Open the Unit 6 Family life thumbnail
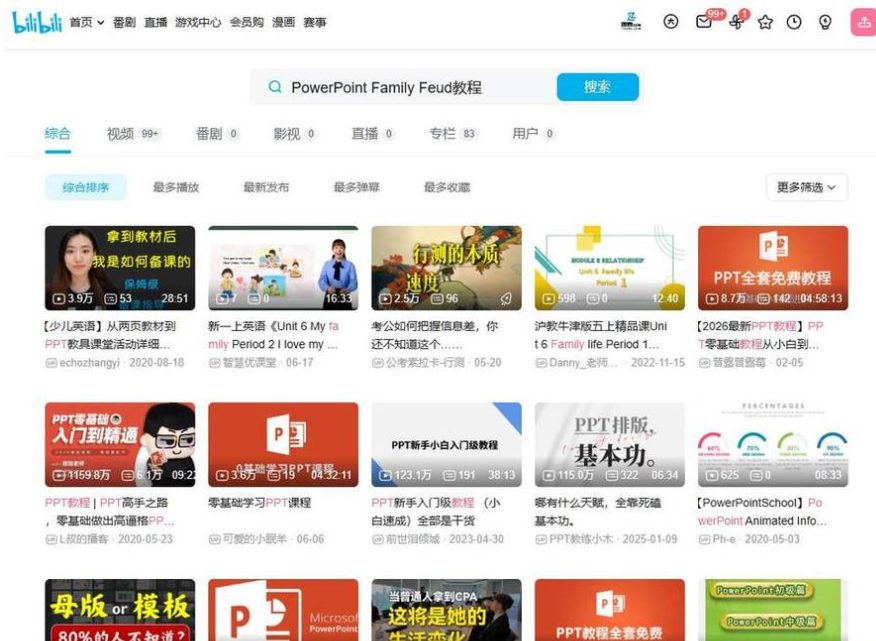The width and height of the screenshot is (876, 641). (x=610, y=268)
